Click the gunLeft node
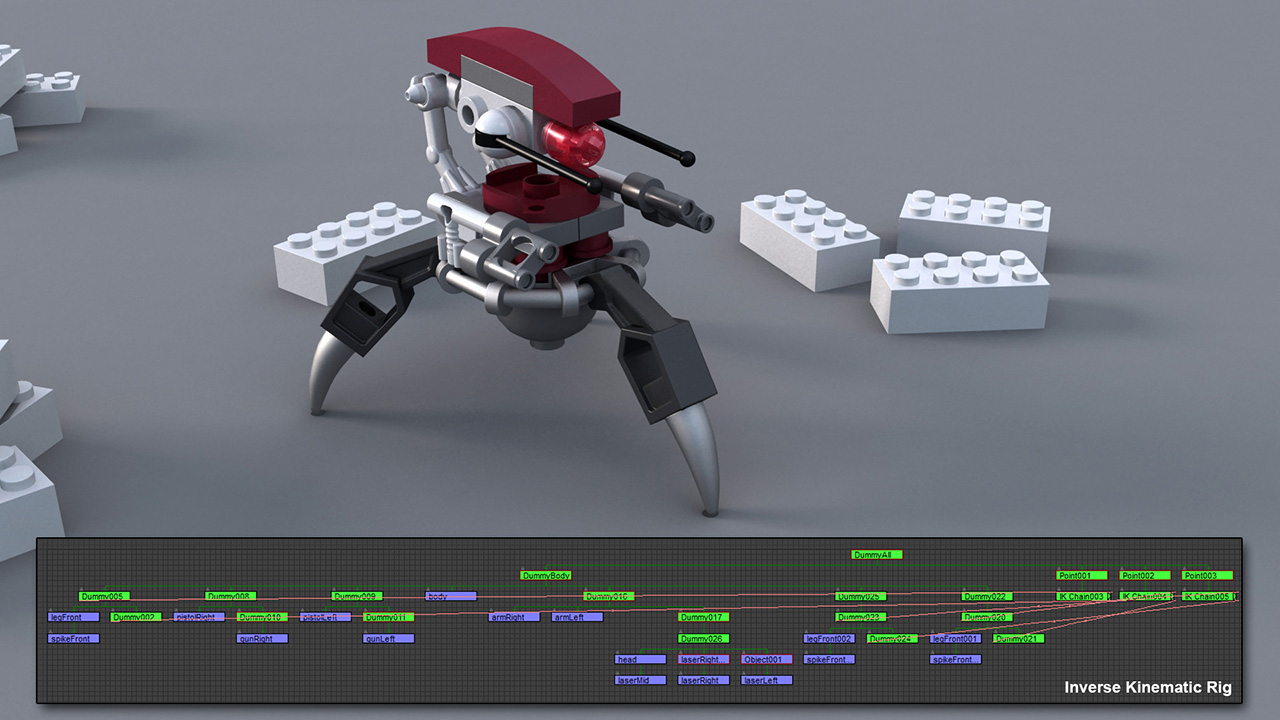Image resolution: width=1280 pixels, height=720 pixels. pos(388,639)
